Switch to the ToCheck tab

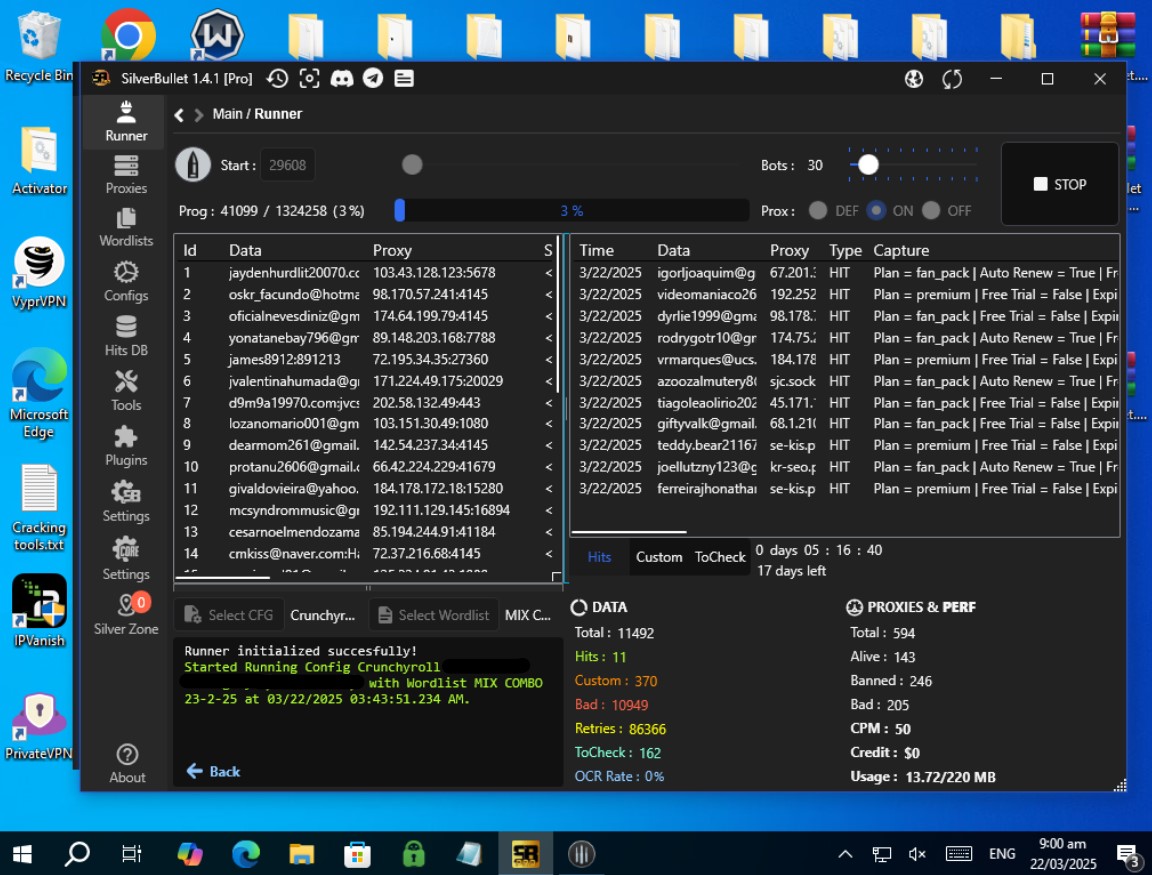click(x=720, y=557)
